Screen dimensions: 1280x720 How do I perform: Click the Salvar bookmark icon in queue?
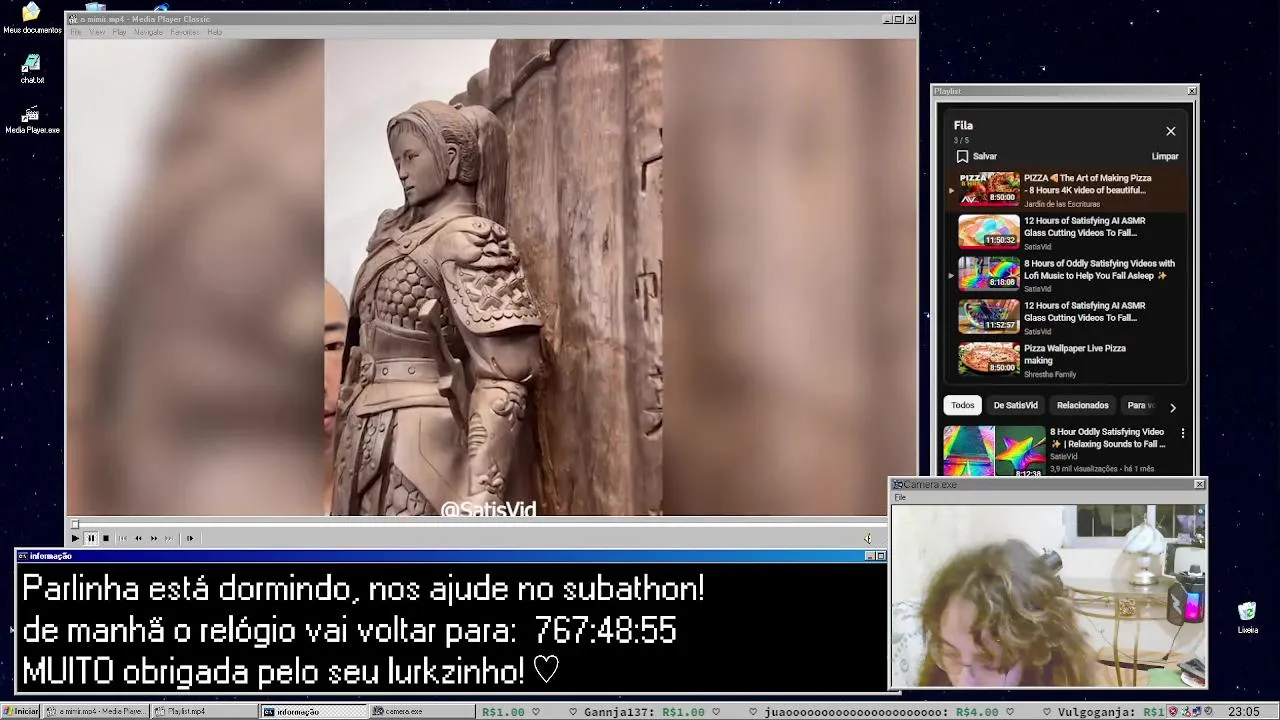coord(962,156)
